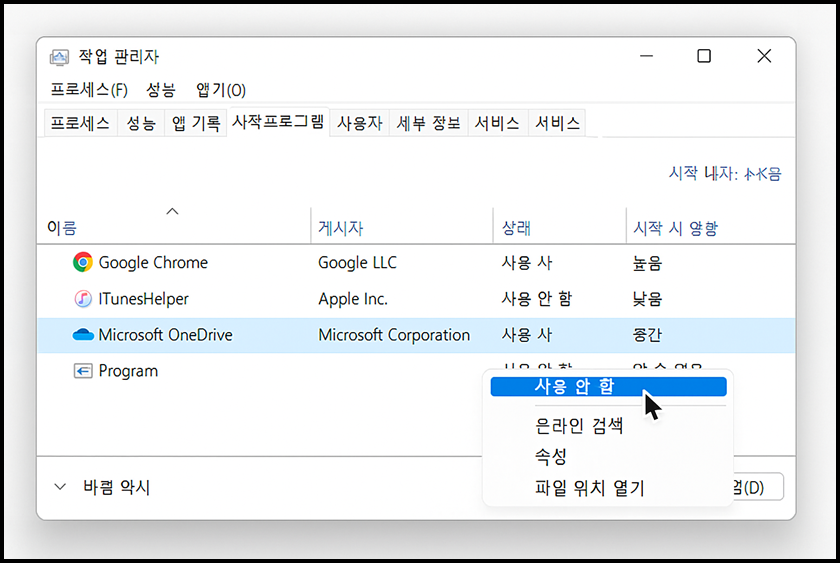
Task: Click Google Chrome's 높음 impact cell
Action: (x=647, y=262)
